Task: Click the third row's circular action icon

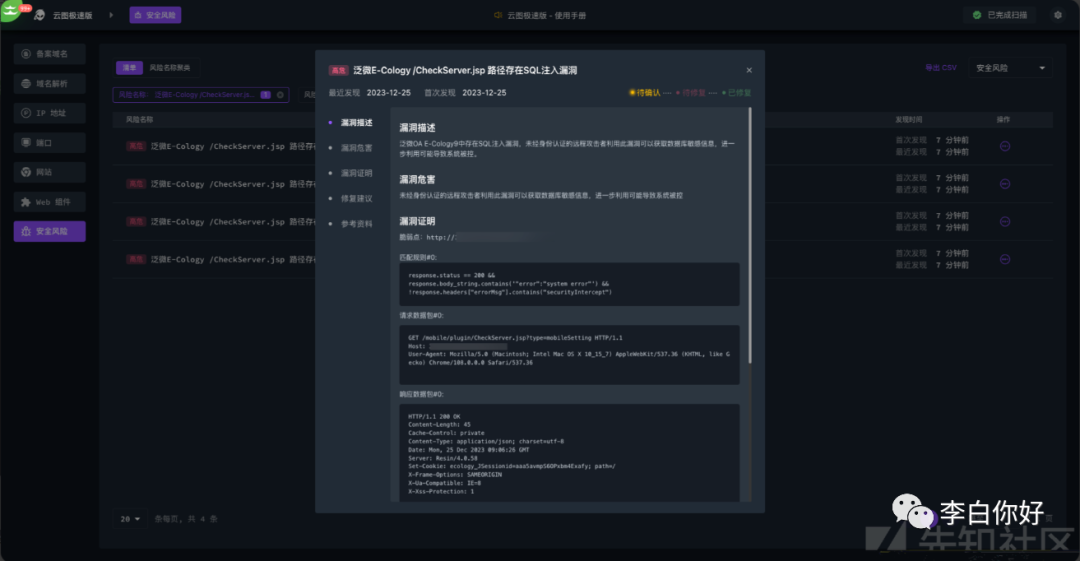Action: [x=1005, y=222]
